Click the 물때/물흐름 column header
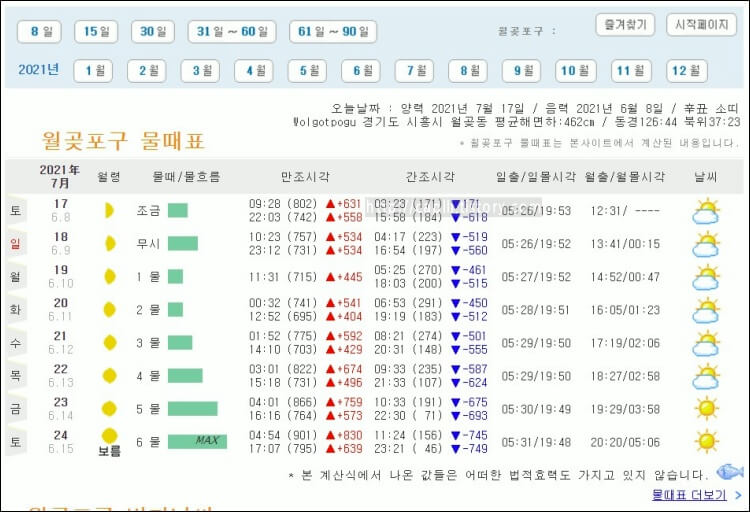Image resolution: width=750 pixels, height=512 pixels. pyautogui.click(x=186, y=177)
